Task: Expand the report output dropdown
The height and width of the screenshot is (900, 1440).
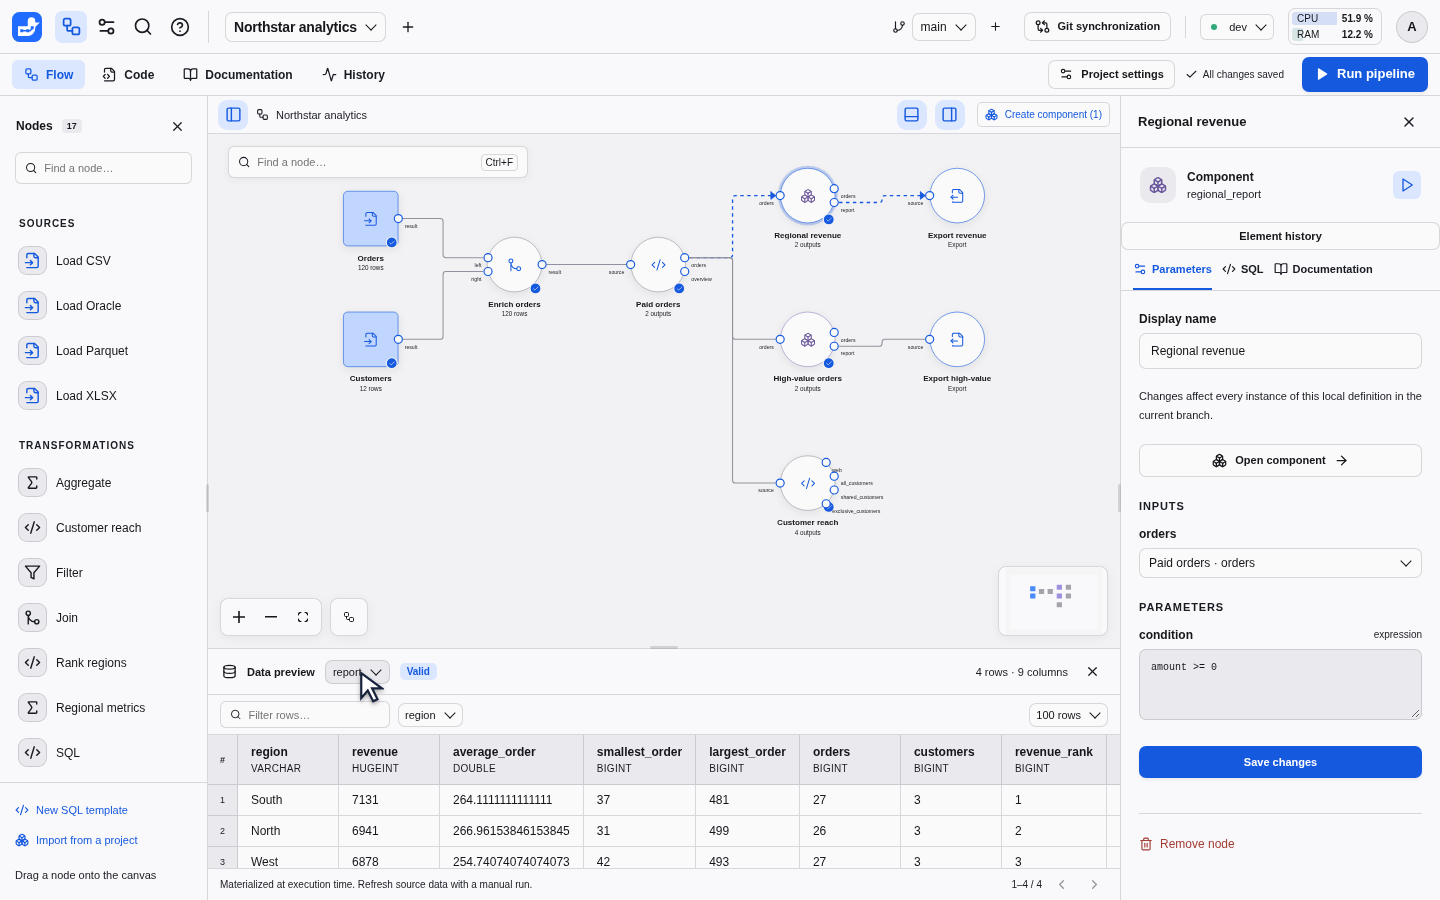Action: click(357, 672)
